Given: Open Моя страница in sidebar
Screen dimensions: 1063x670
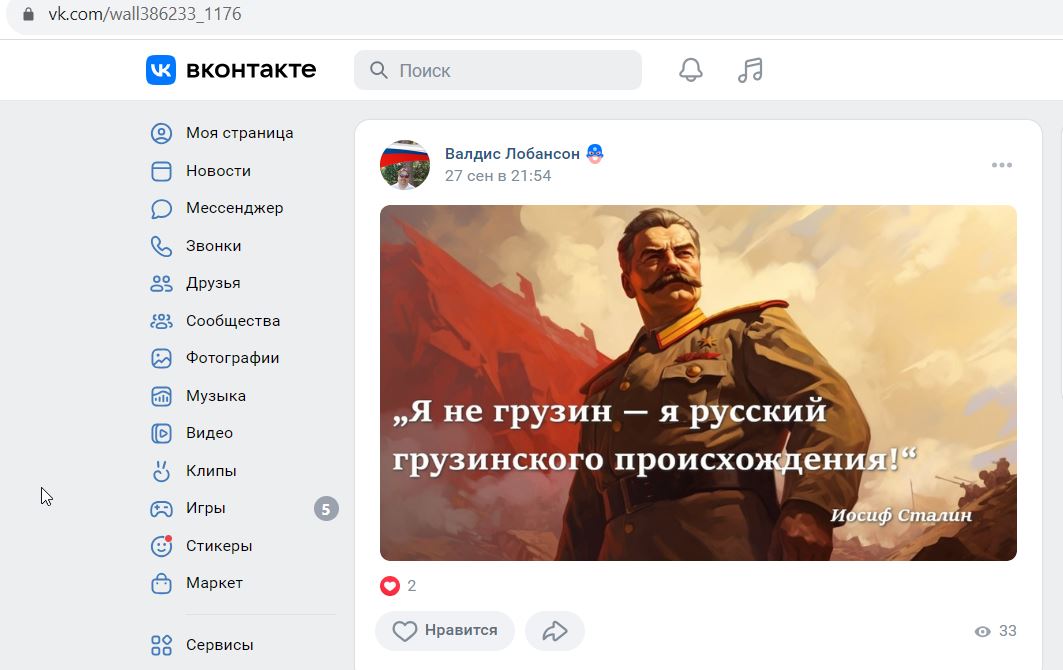Looking at the screenshot, I should click(222, 133).
